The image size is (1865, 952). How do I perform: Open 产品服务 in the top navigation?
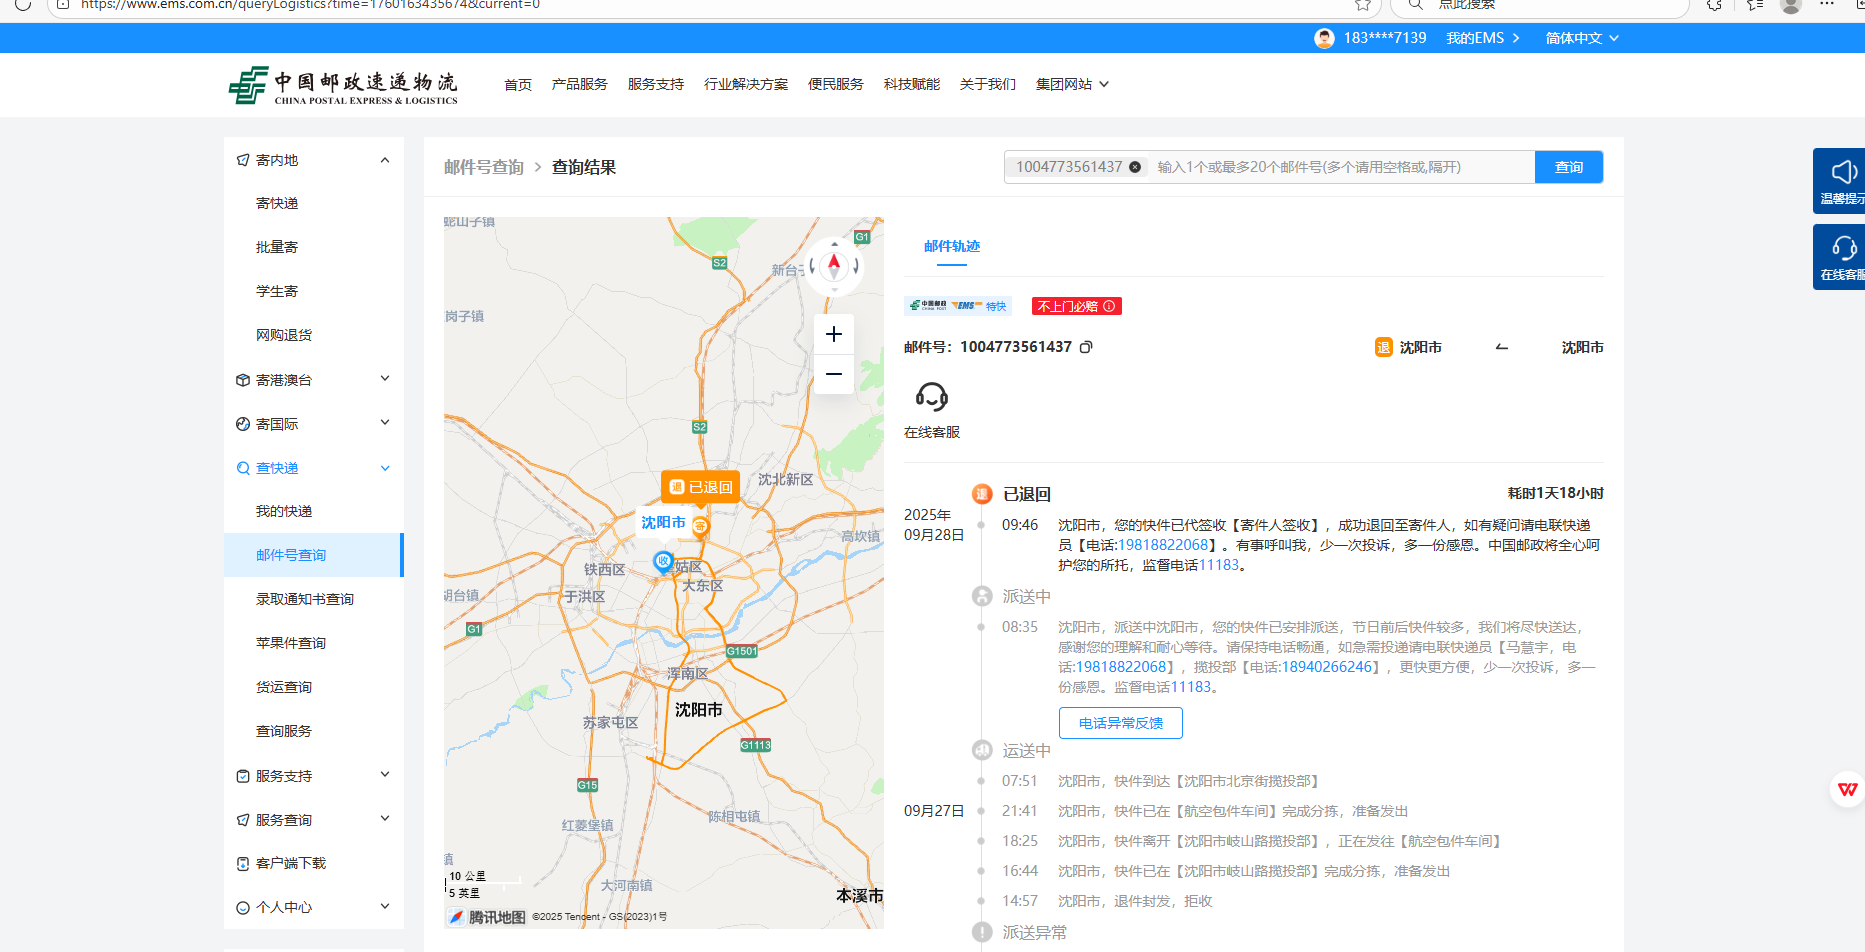click(579, 84)
